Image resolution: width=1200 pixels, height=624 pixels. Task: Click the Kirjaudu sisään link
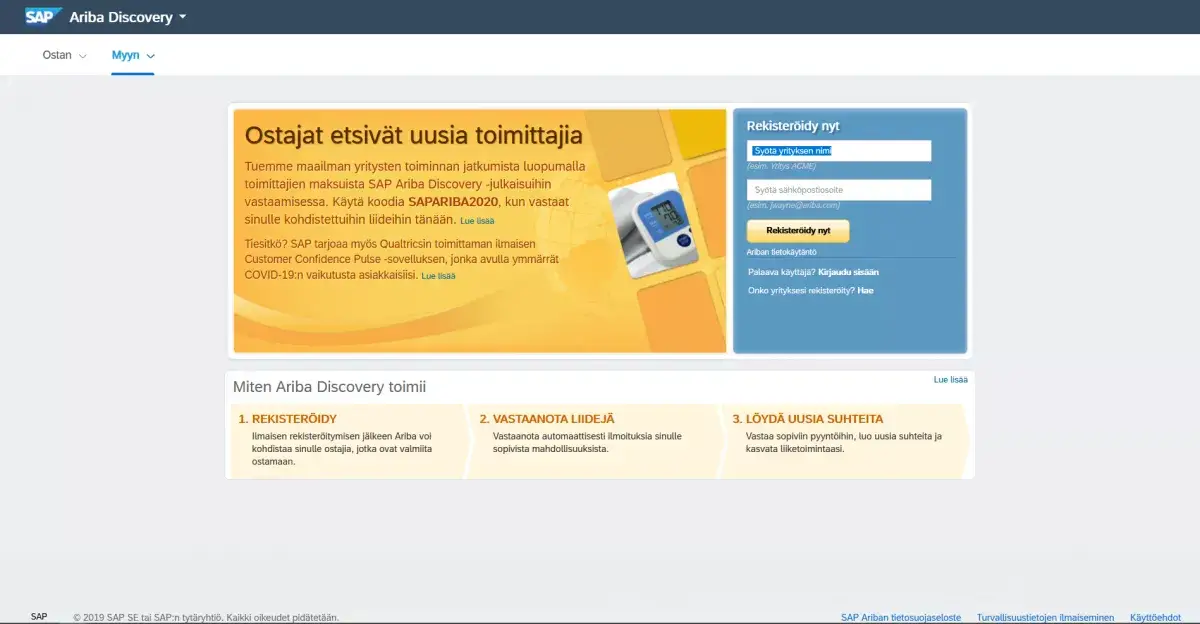[x=848, y=271]
